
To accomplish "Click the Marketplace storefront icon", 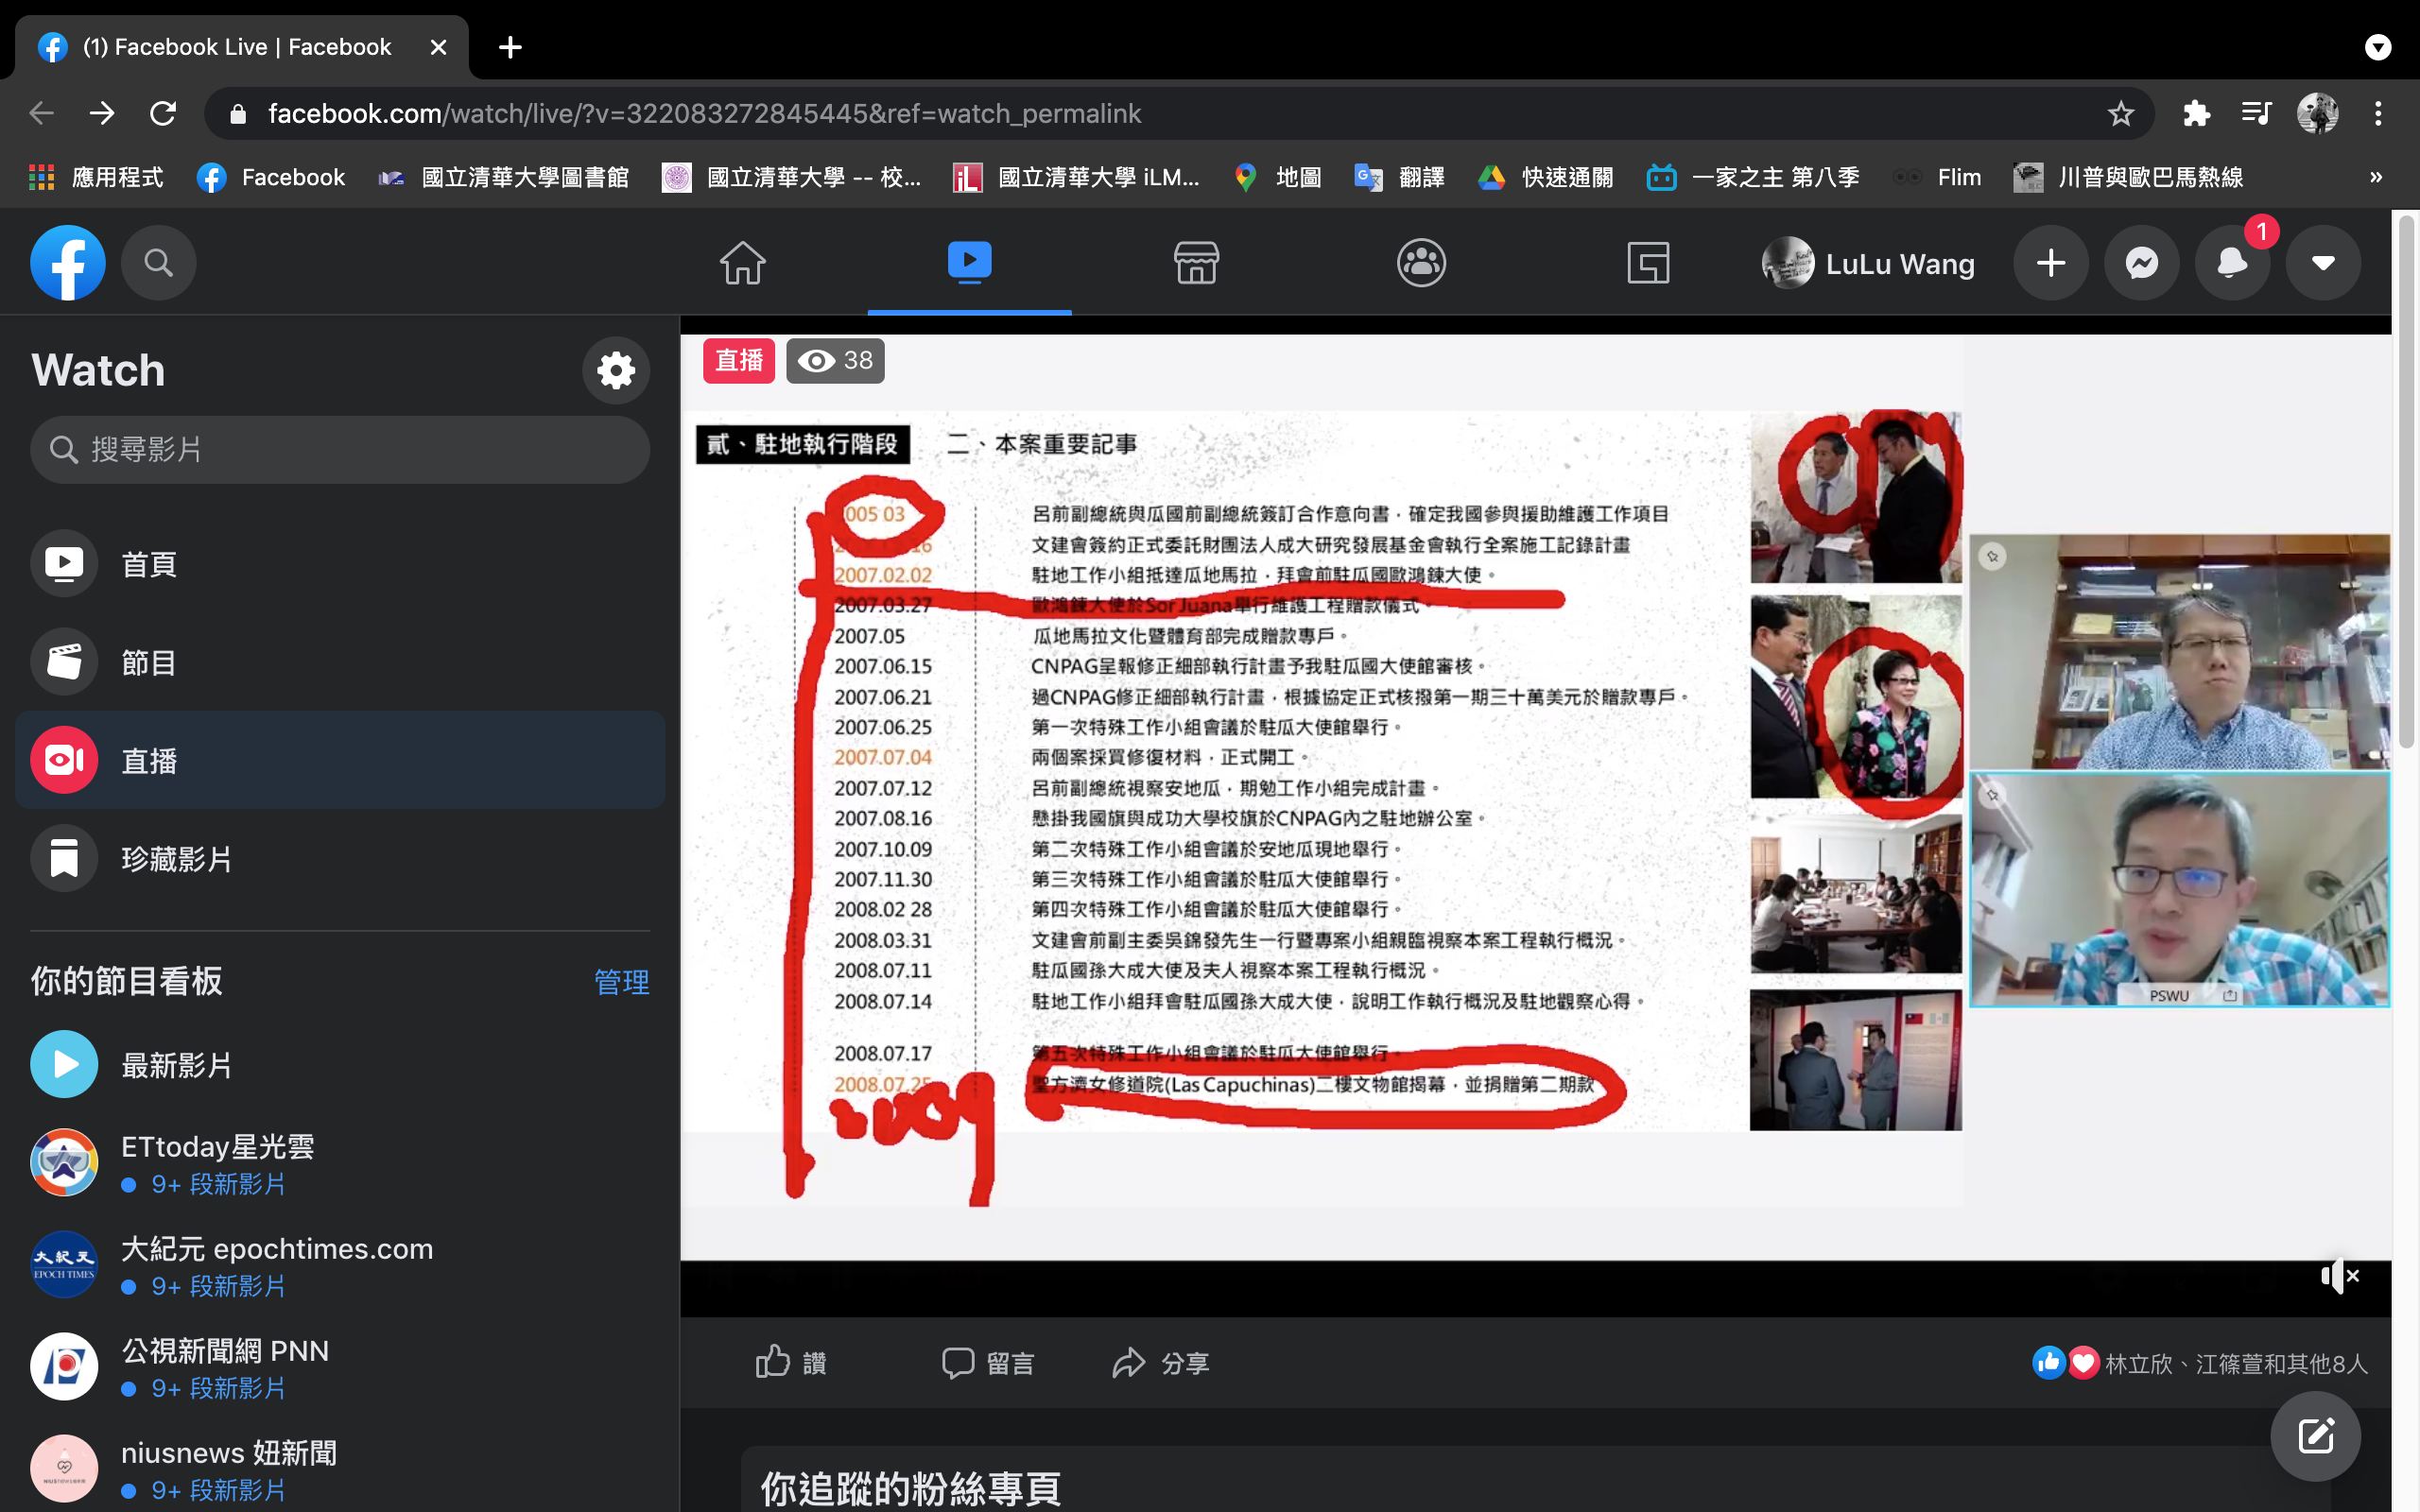I will tap(1195, 263).
